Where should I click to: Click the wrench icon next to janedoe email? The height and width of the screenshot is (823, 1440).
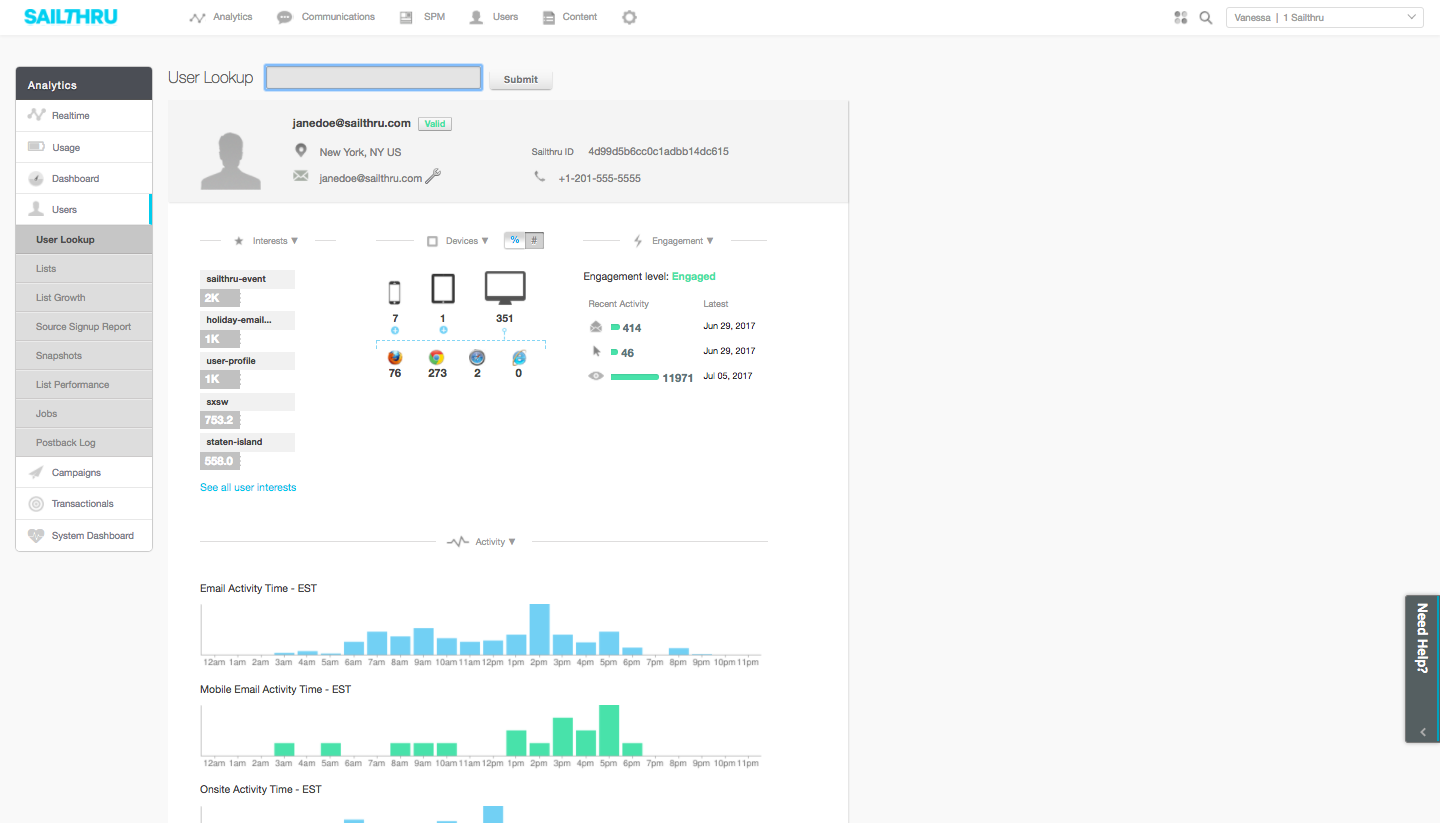coord(433,176)
